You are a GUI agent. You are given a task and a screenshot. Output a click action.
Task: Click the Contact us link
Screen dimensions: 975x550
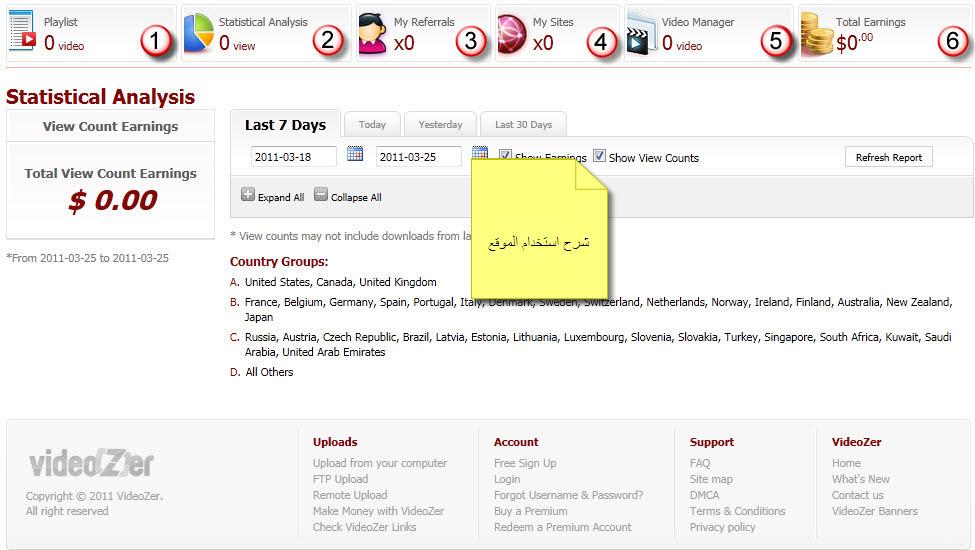click(x=857, y=495)
